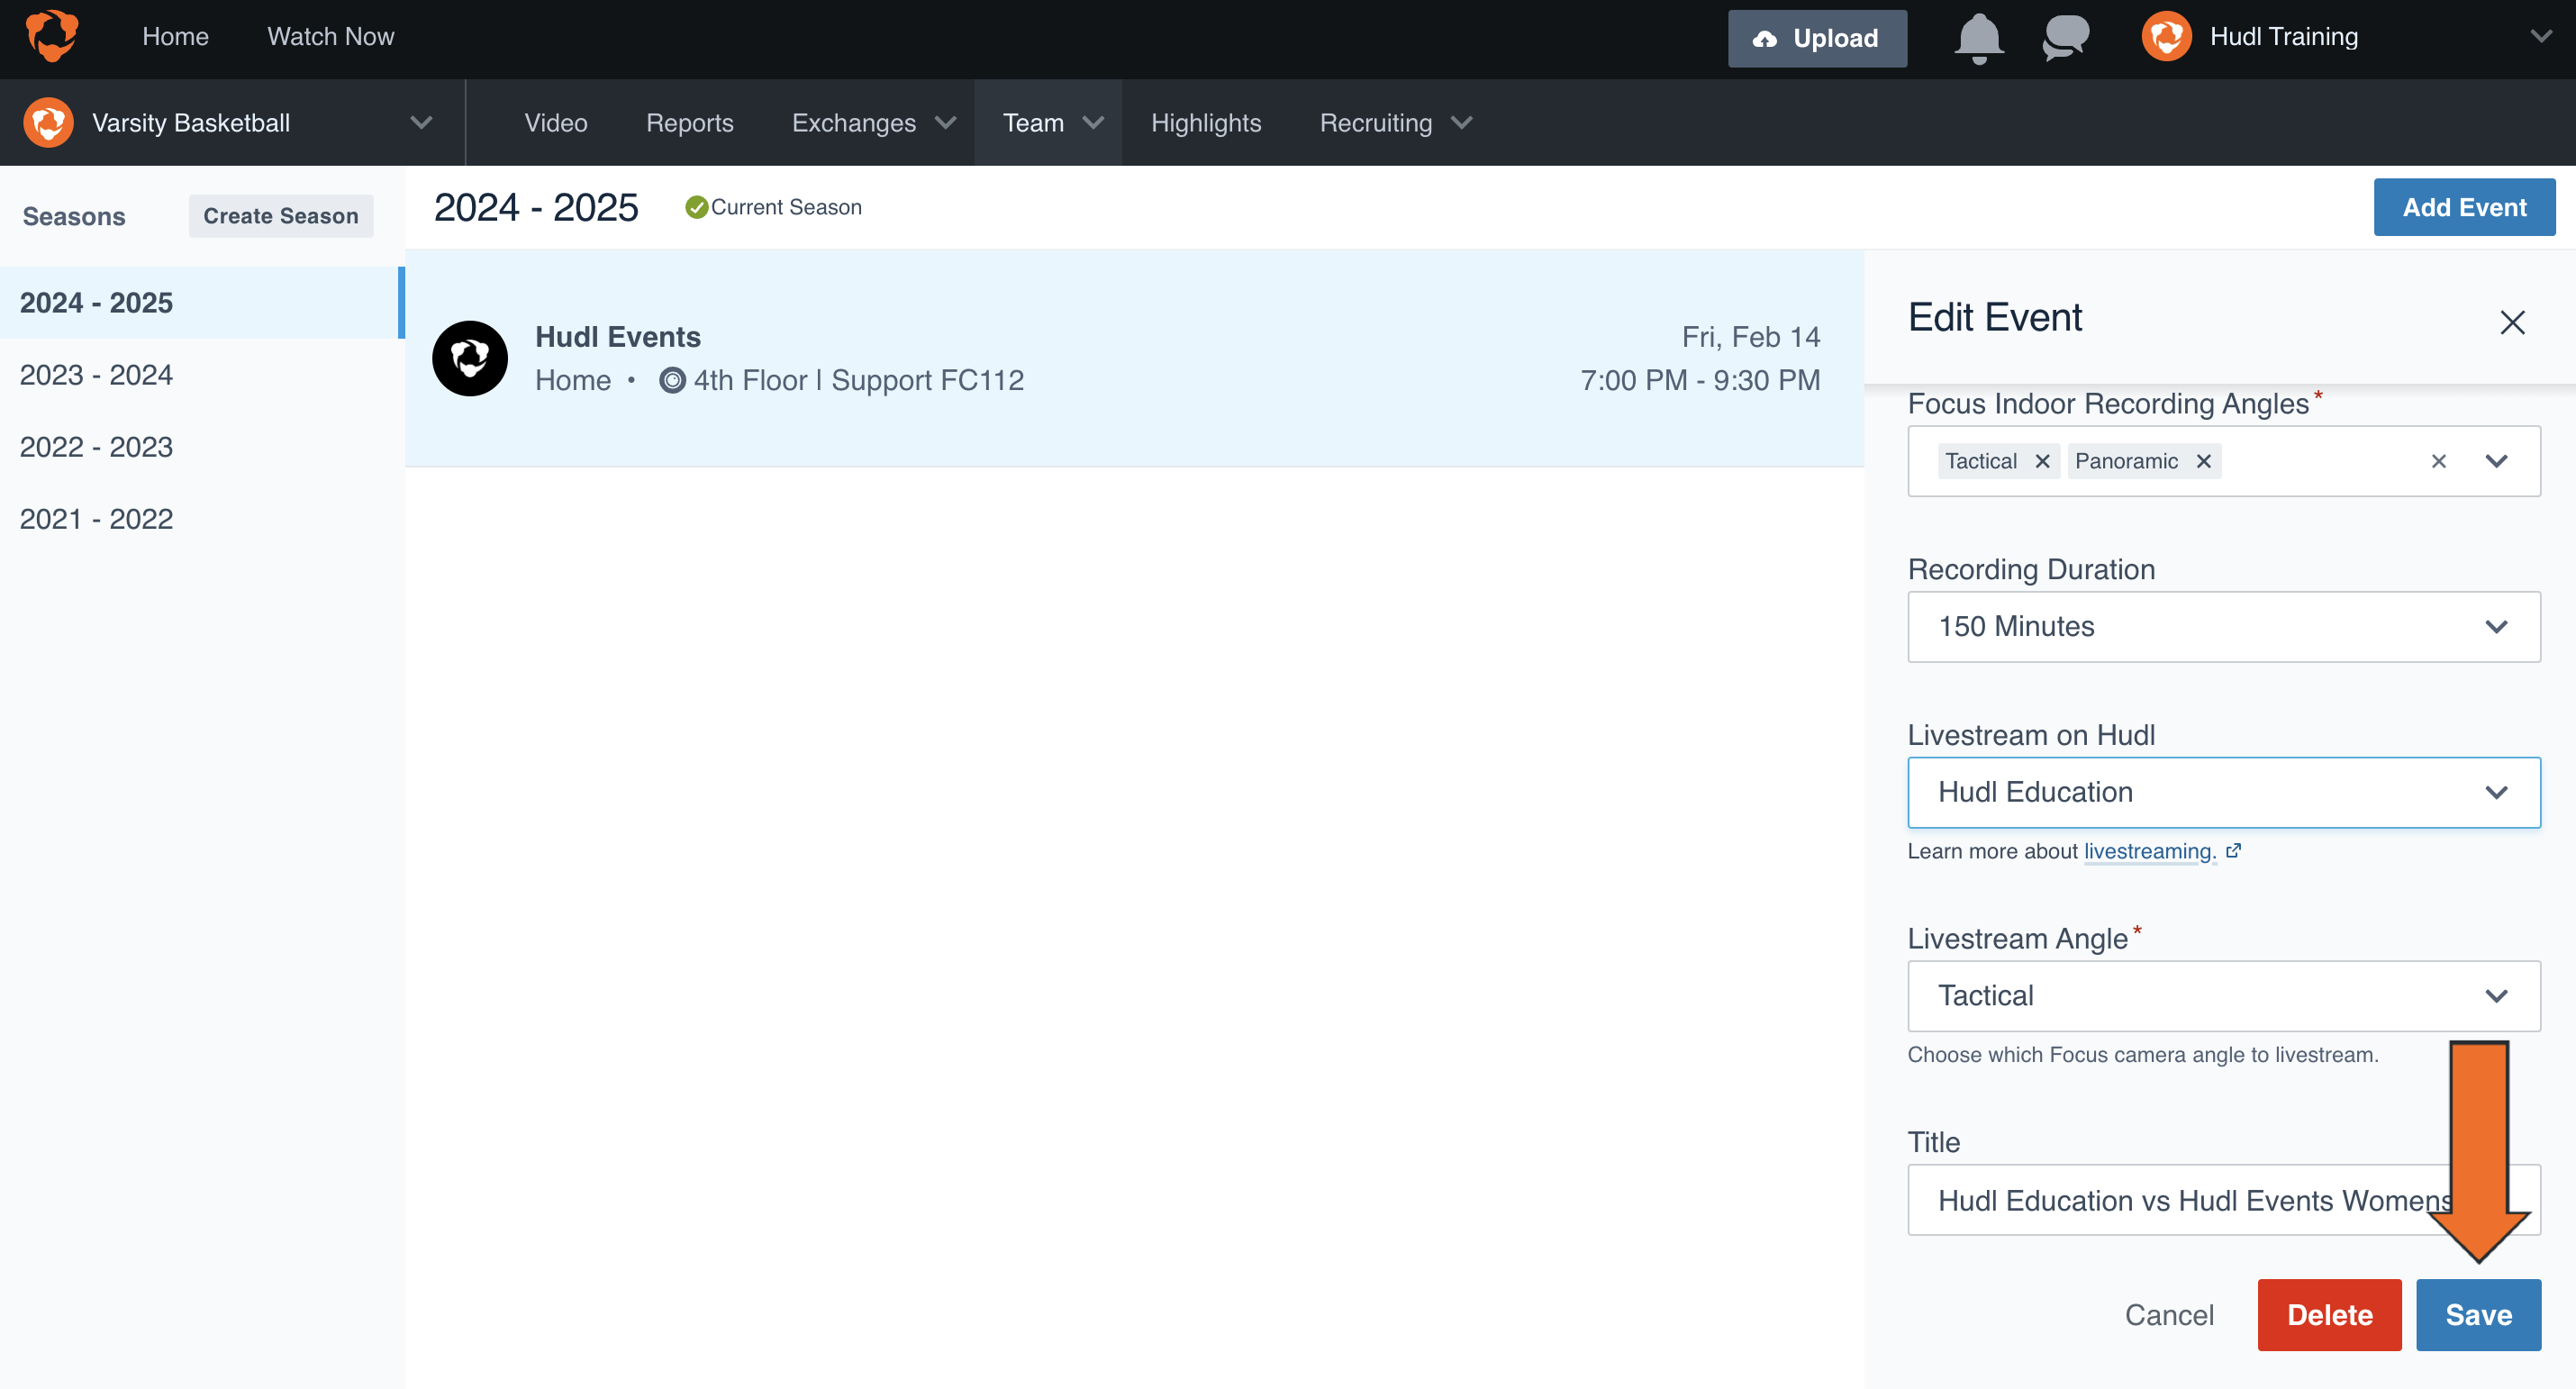Viewport: 2576px width, 1389px height.
Task: Switch to the Highlights tab
Action: pyautogui.click(x=1206, y=123)
